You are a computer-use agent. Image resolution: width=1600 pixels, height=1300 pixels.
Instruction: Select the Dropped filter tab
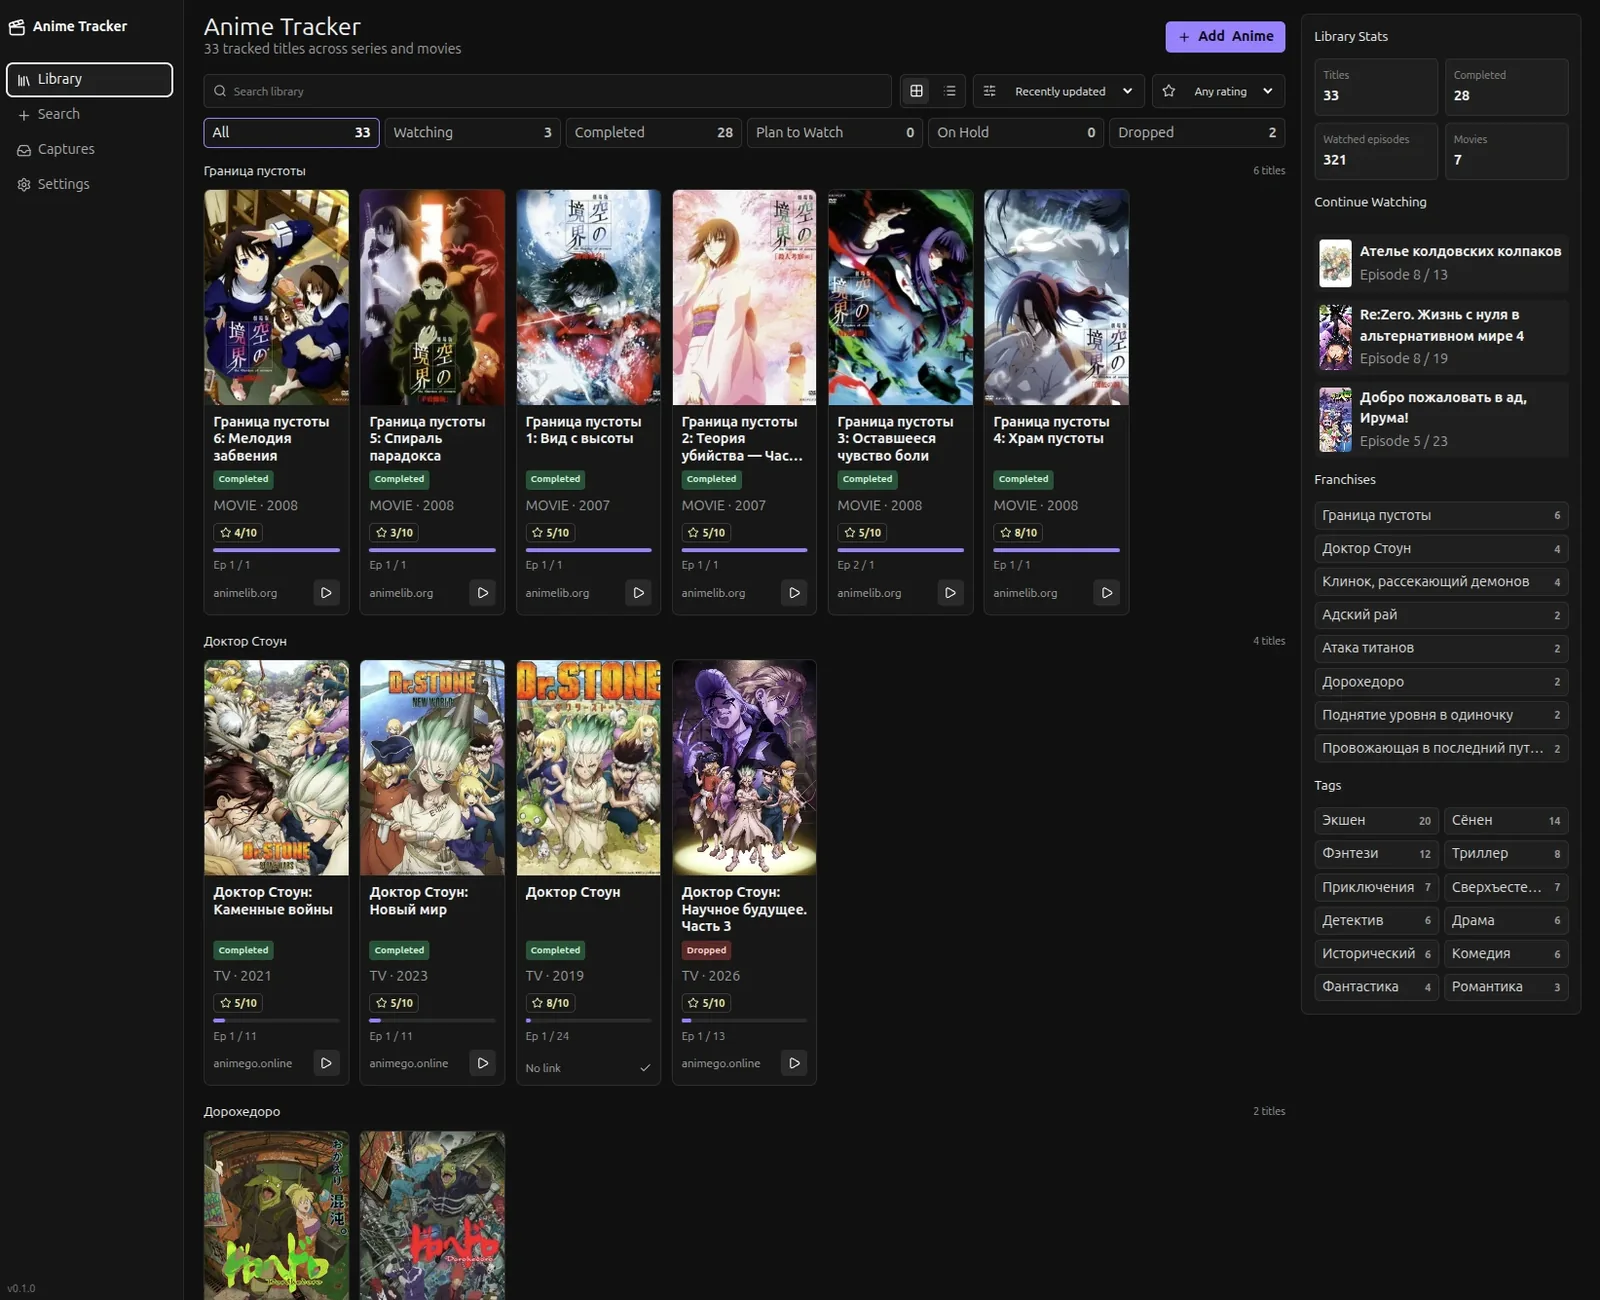click(x=1197, y=132)
